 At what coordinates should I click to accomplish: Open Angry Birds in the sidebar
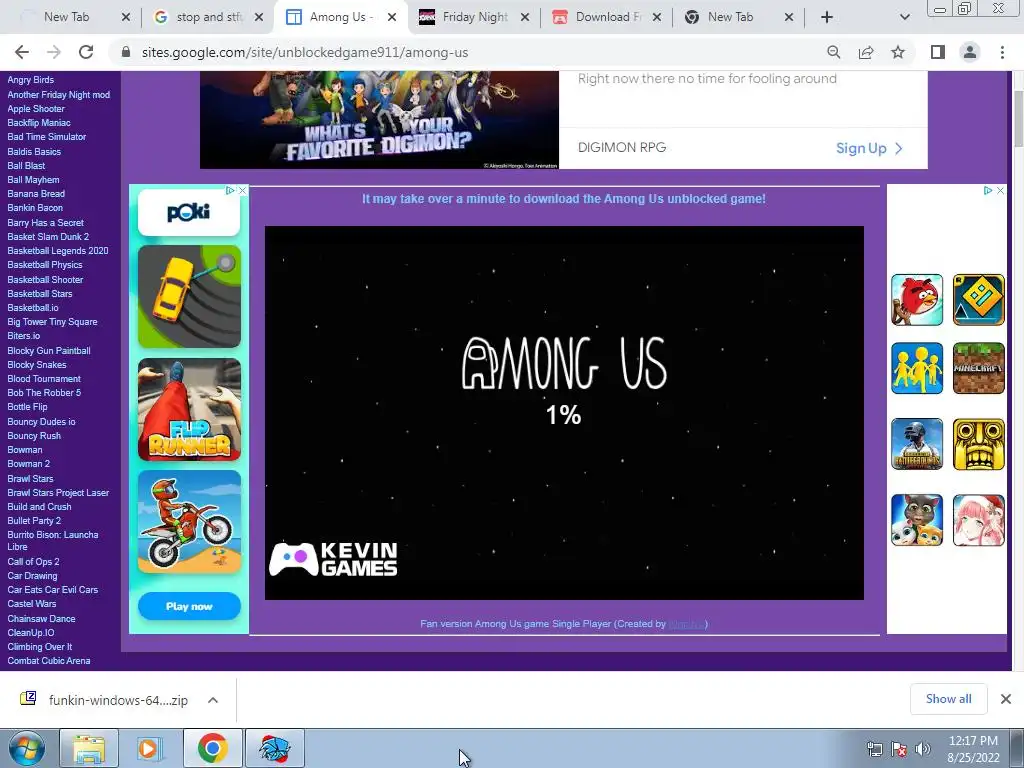tap(31, 80)
